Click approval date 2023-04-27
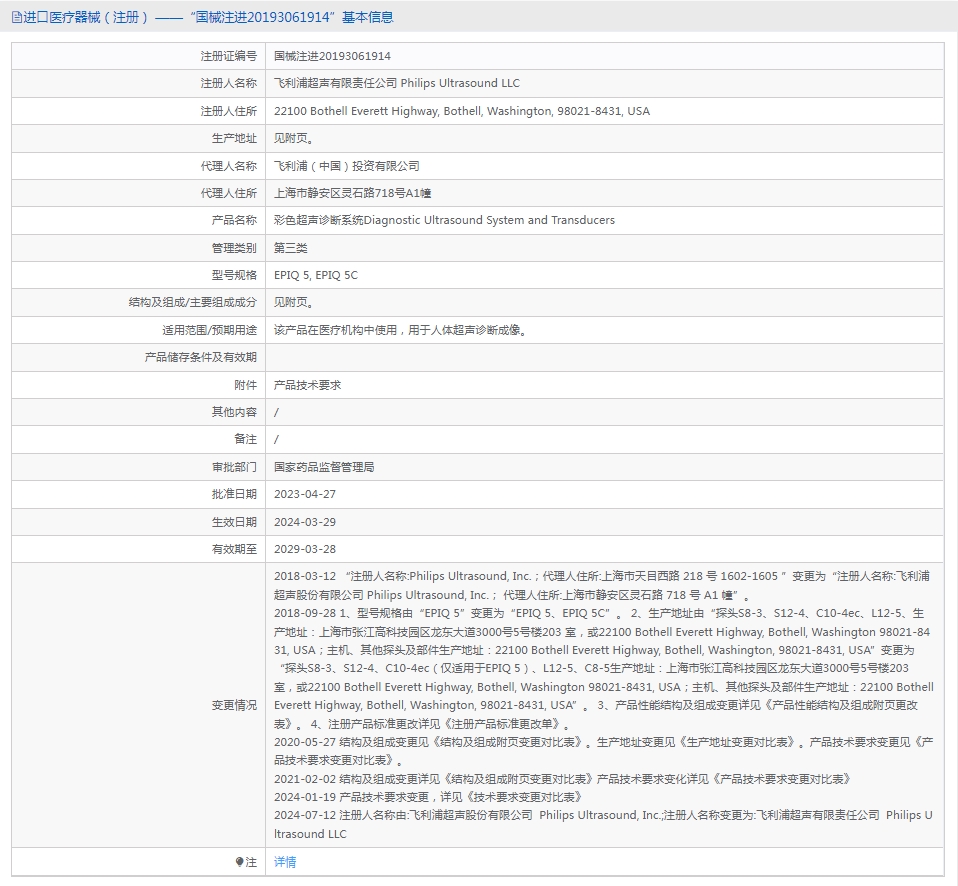This screenshot has height=886, width=958. click(305, 494)
